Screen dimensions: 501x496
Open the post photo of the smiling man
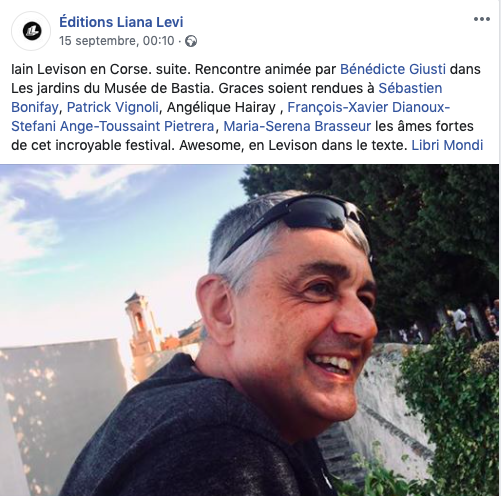coord(250,330)
